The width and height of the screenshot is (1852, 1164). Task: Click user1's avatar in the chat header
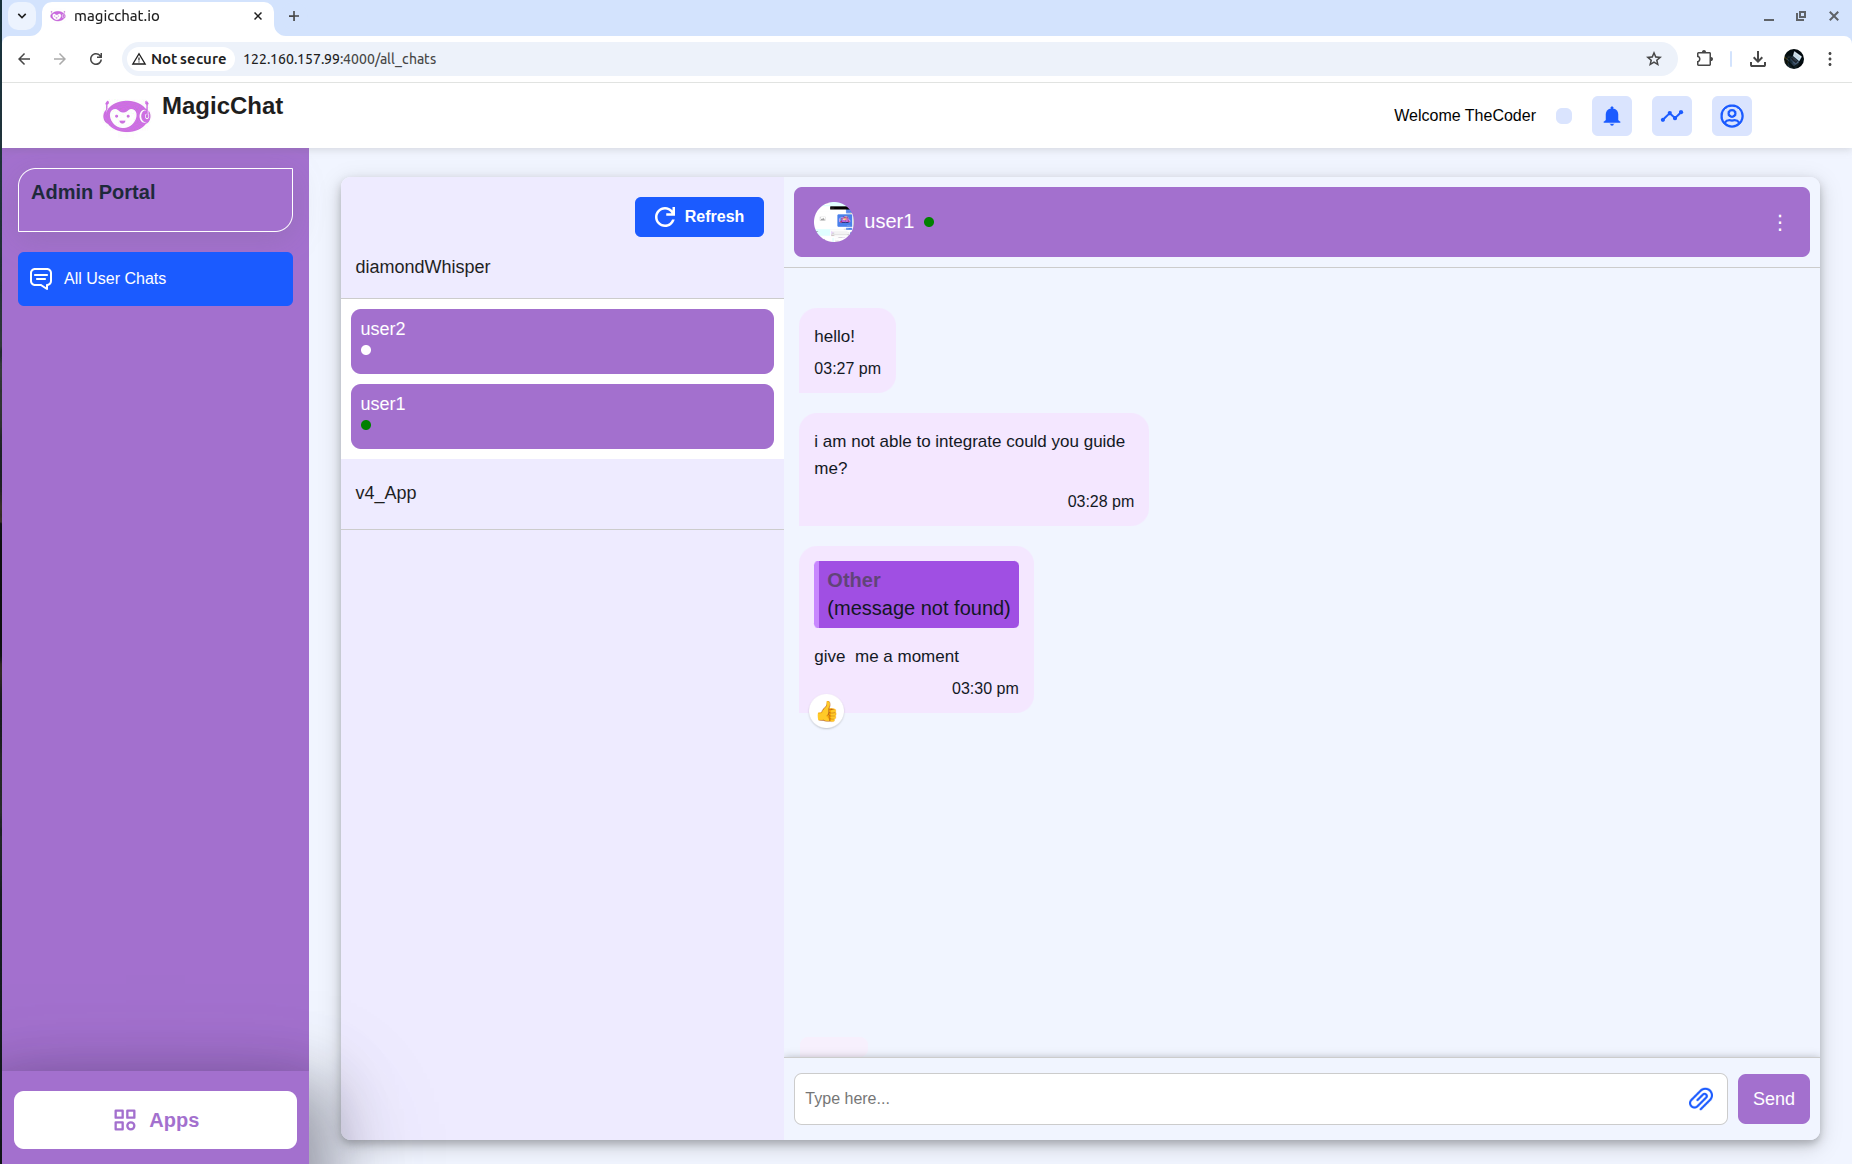(x=834, y=222)
